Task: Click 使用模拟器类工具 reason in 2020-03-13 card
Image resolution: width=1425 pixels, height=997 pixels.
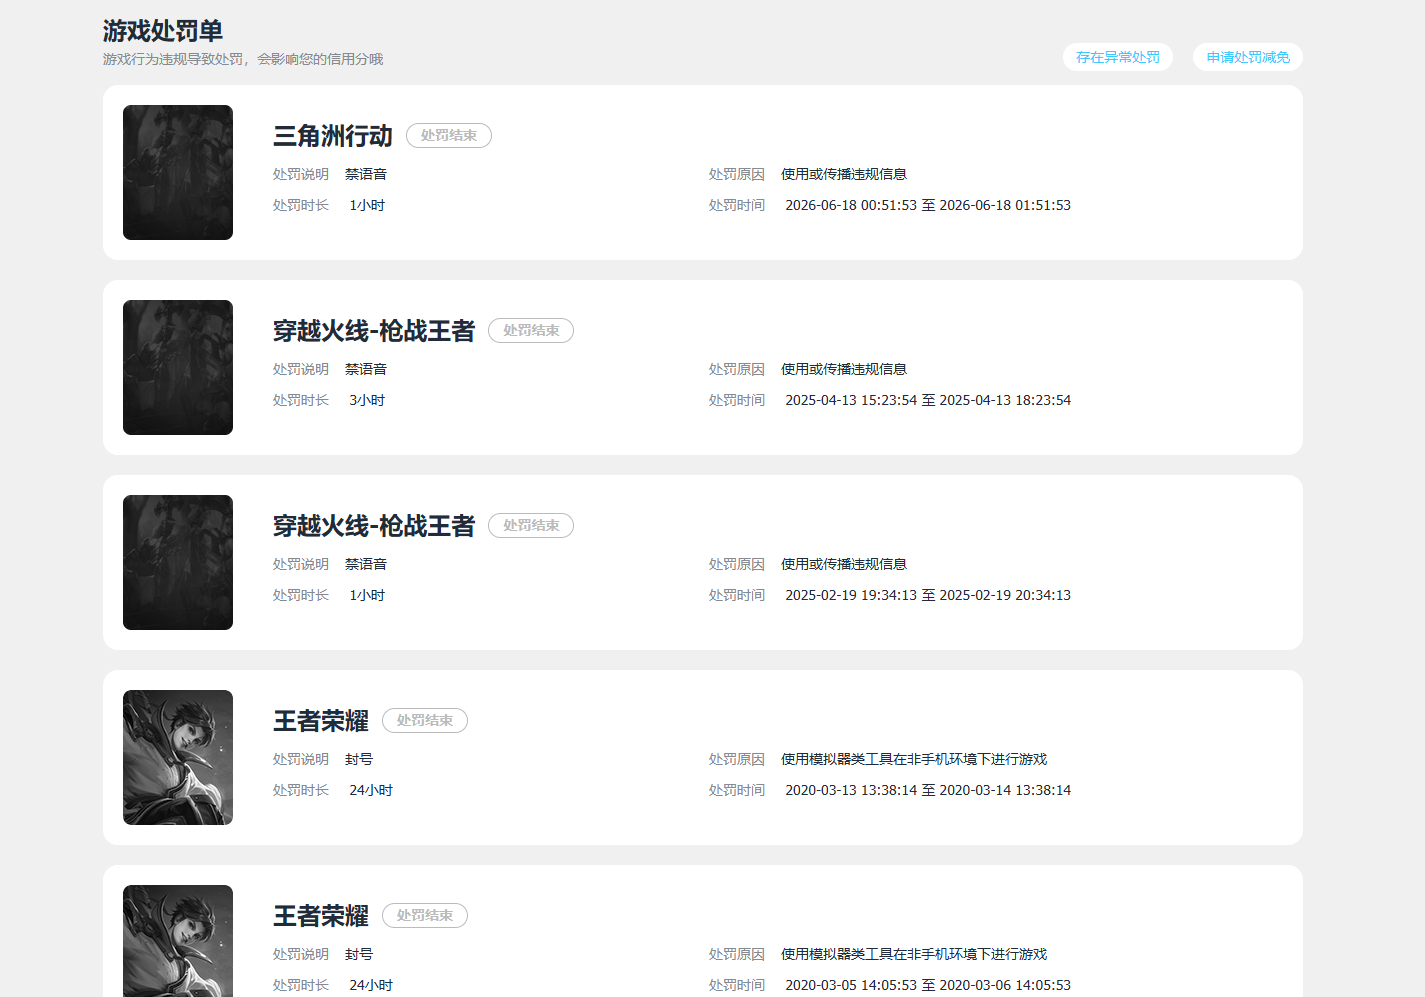Action: (x=914, y=759)
